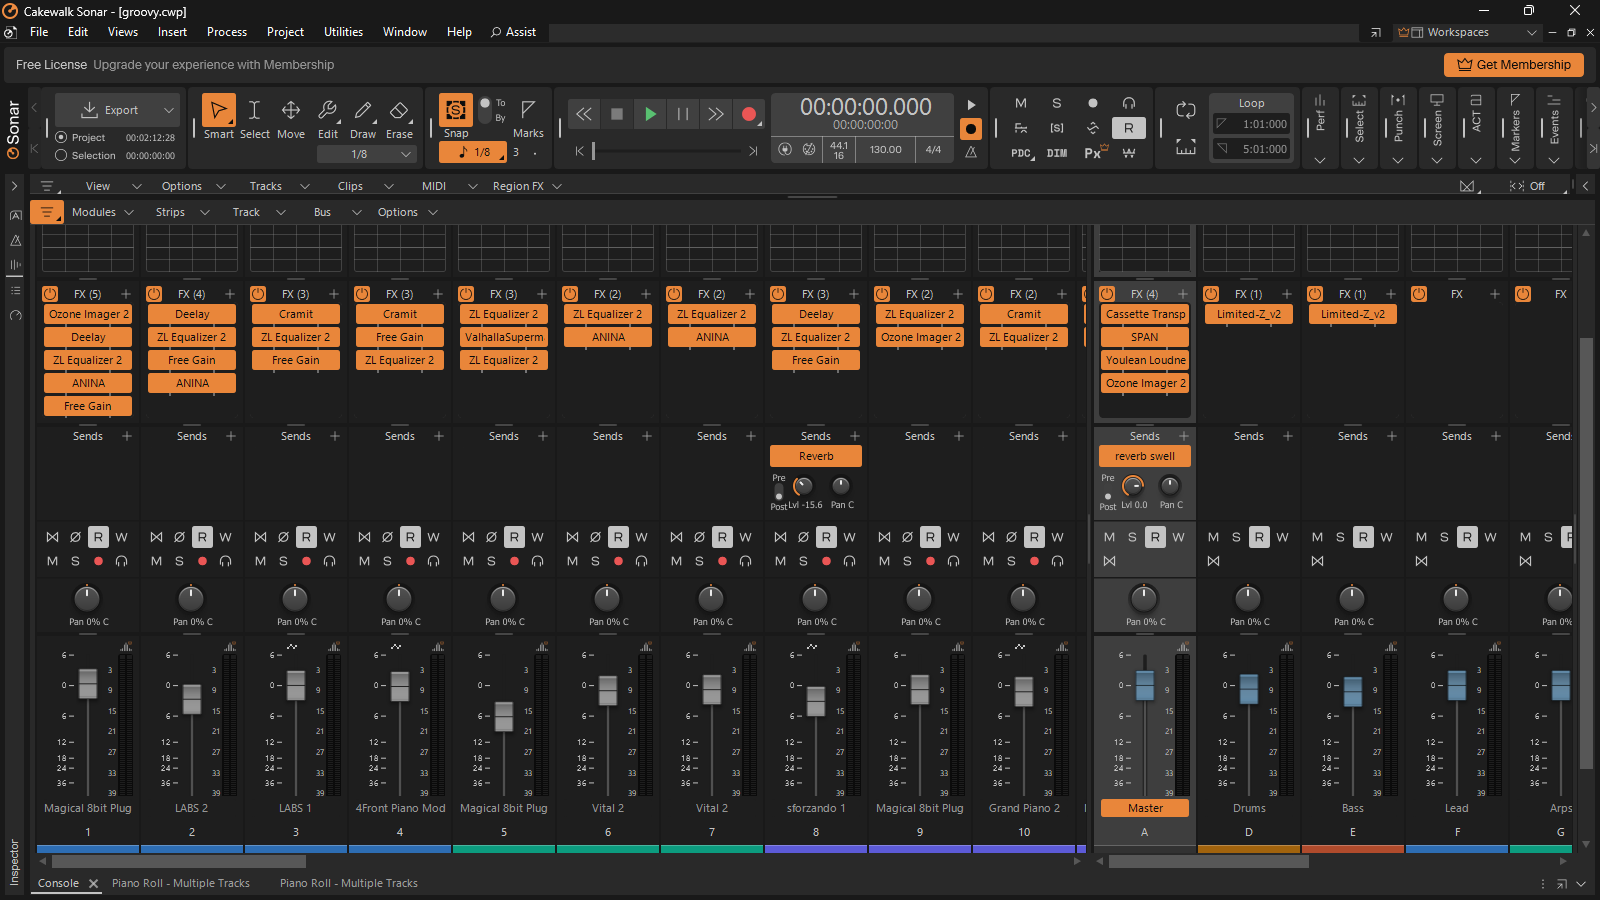Add a send on track 3
This screenshot has width=1600, height=900.
coord(335,436)
